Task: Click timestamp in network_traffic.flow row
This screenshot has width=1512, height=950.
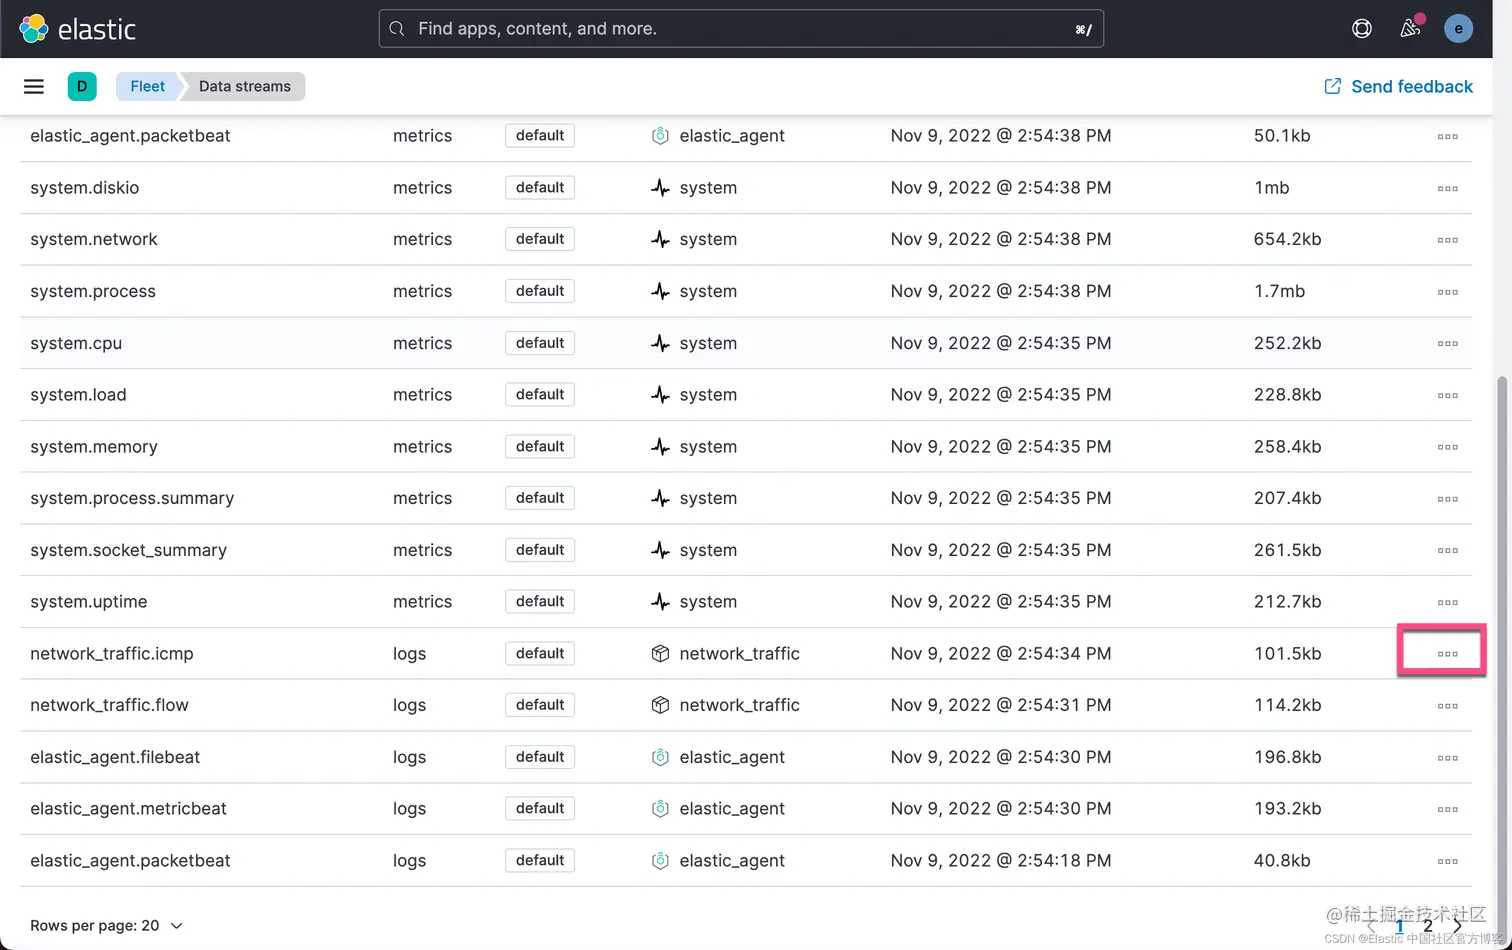Action: tap(1001, 705)
